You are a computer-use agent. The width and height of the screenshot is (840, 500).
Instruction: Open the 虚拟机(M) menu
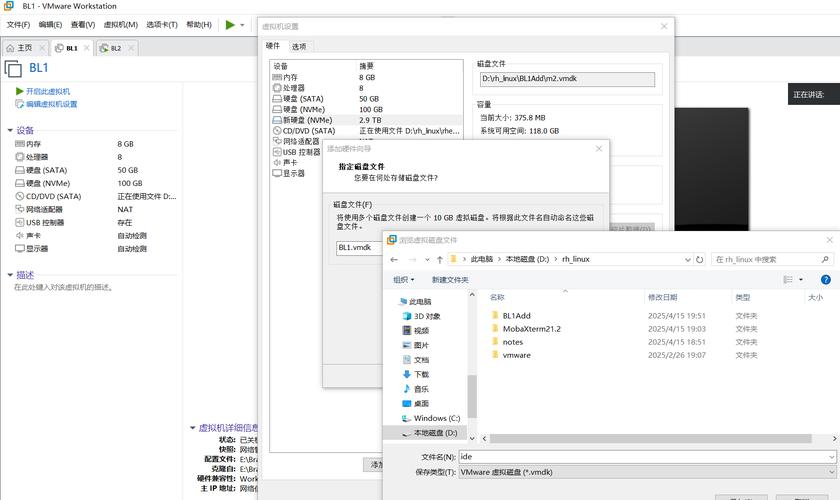120,24
